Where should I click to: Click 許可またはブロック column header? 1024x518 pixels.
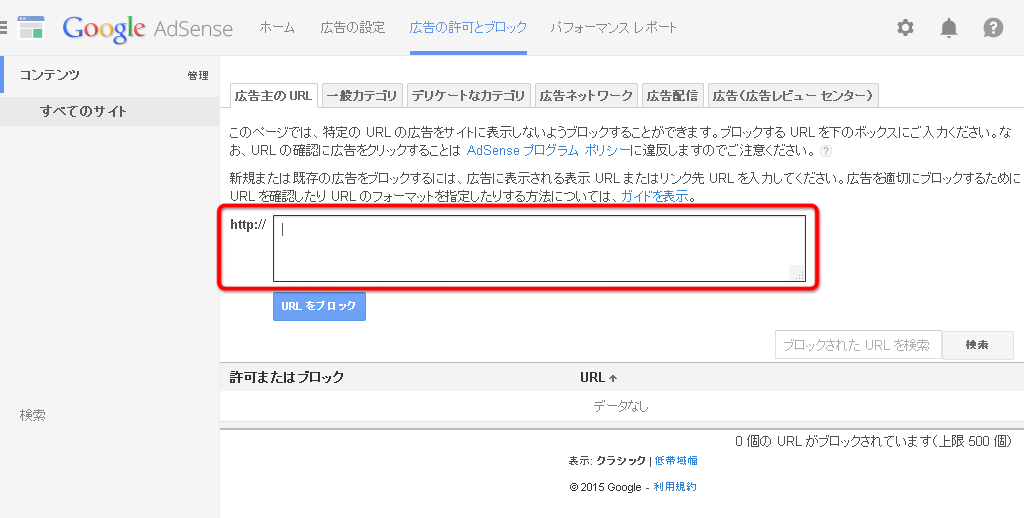pyautogui.click(x=287, y=378)
